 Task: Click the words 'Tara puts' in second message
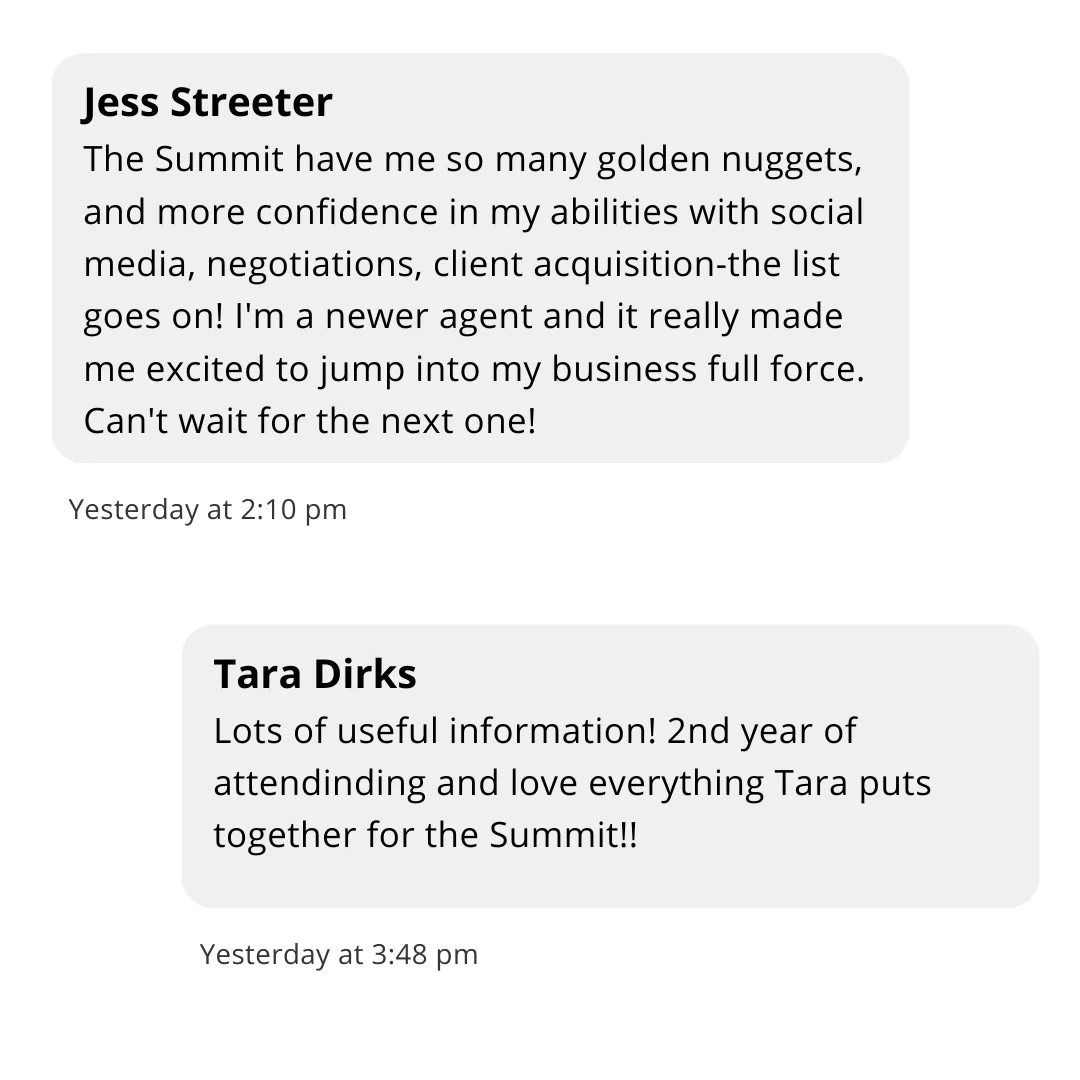point(853,785)
